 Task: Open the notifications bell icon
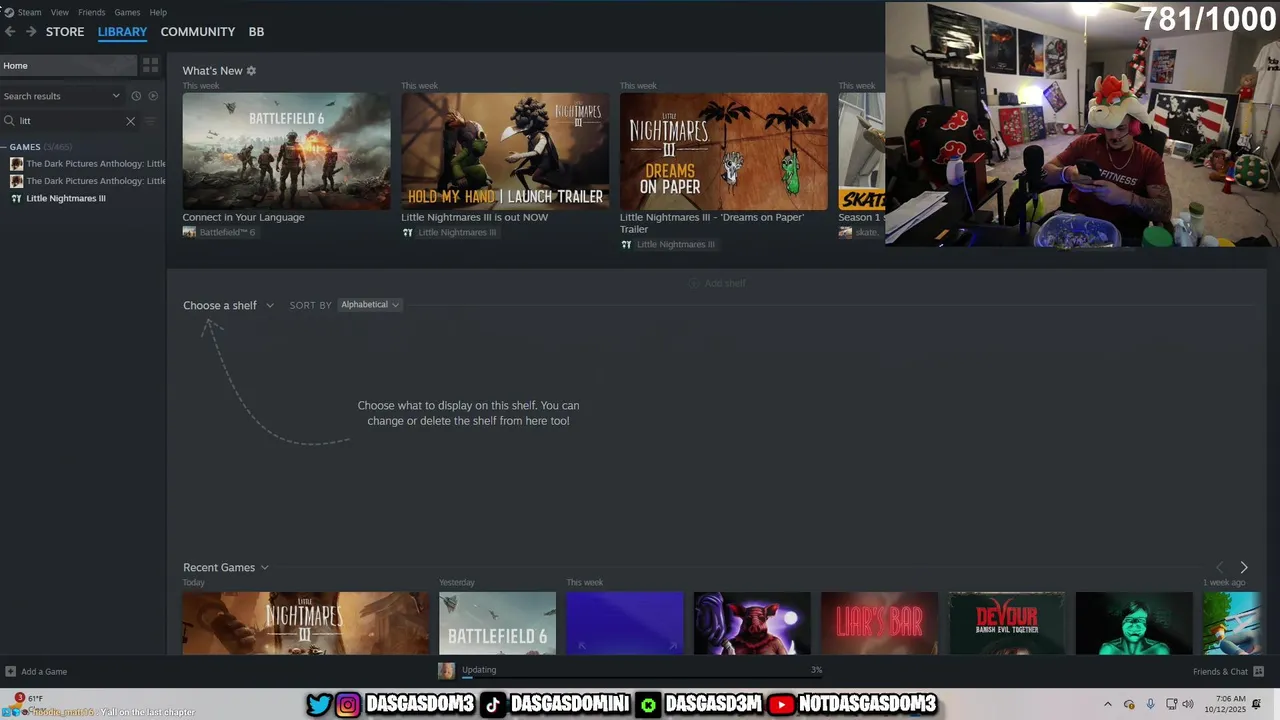[x=1257, y=704]
